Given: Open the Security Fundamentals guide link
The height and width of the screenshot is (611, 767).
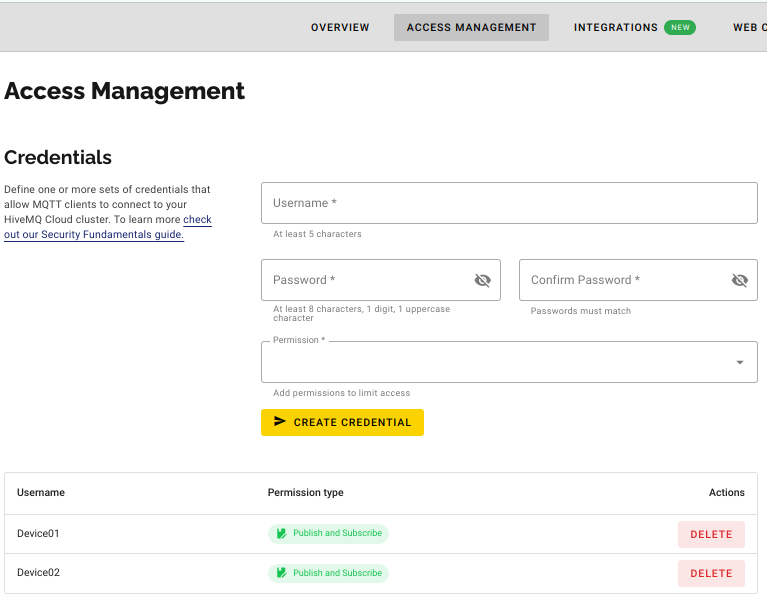Looking at the screenshot, I should [112, 234].
